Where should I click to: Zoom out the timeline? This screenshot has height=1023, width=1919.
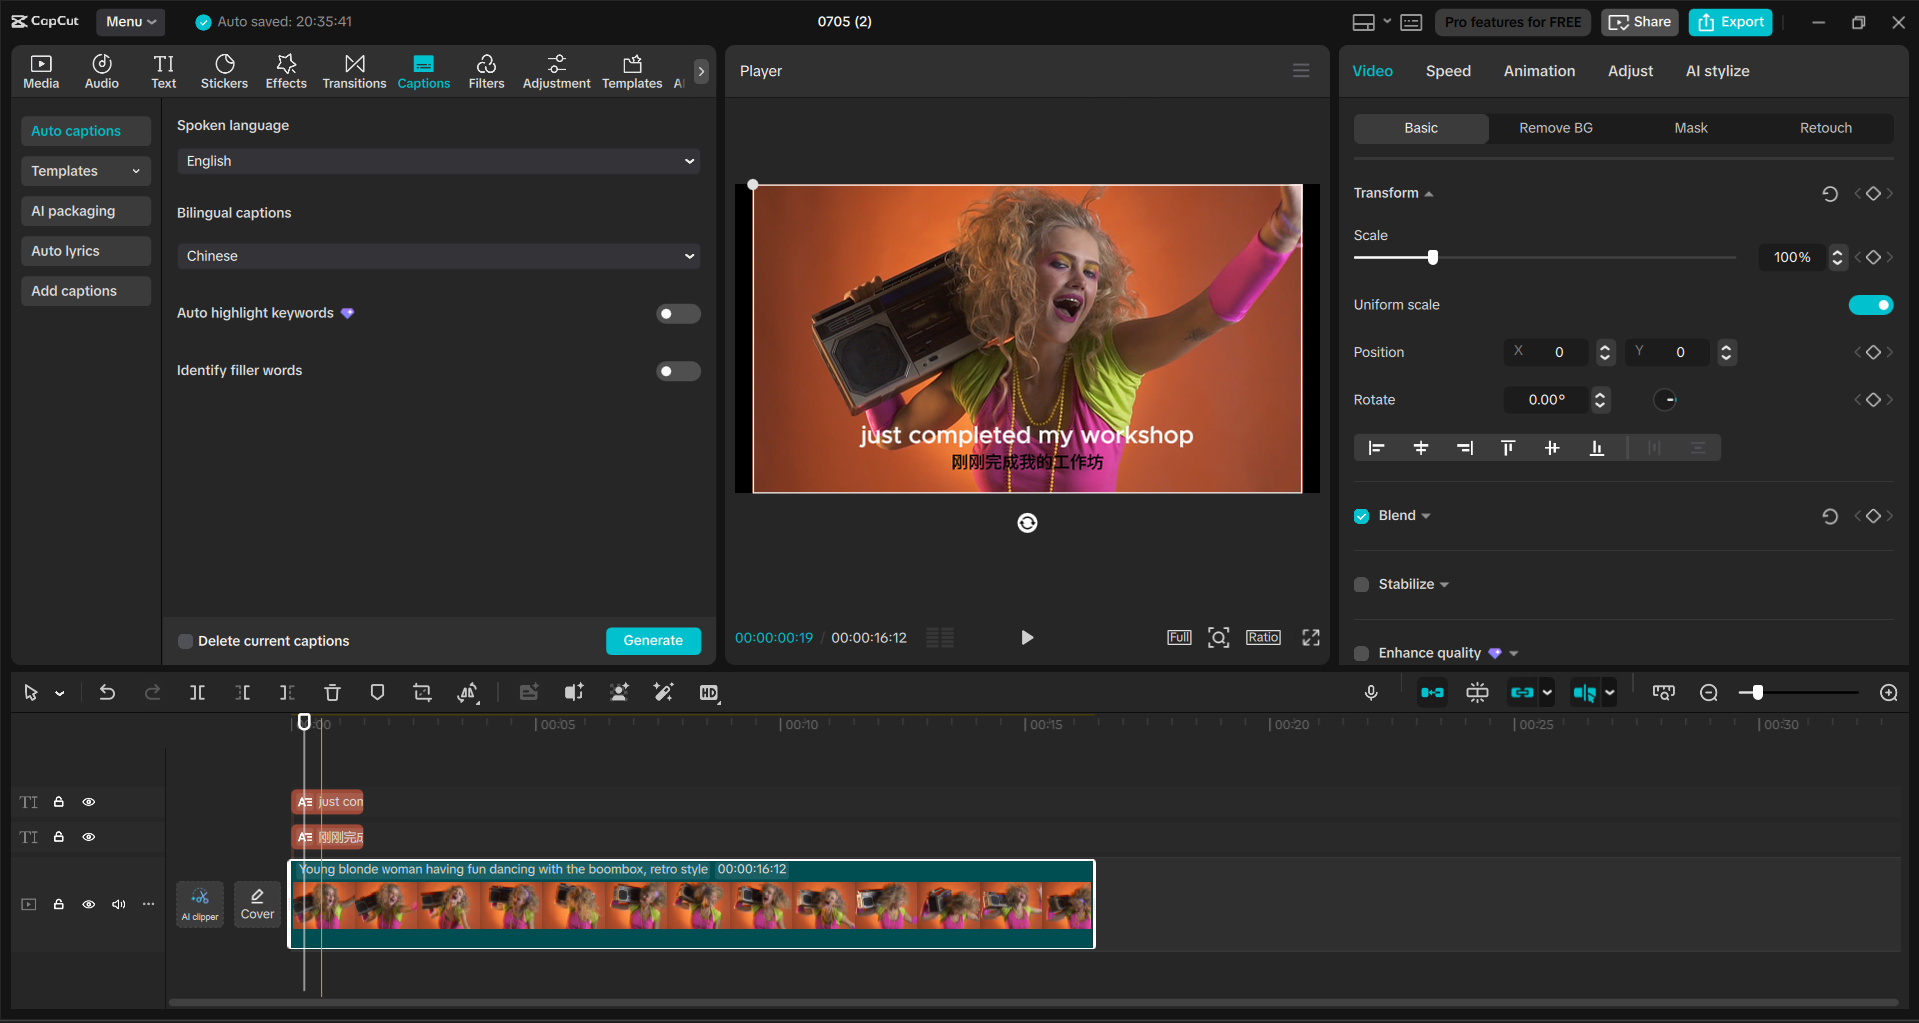pyautogui.click(x=1709, y=693)
